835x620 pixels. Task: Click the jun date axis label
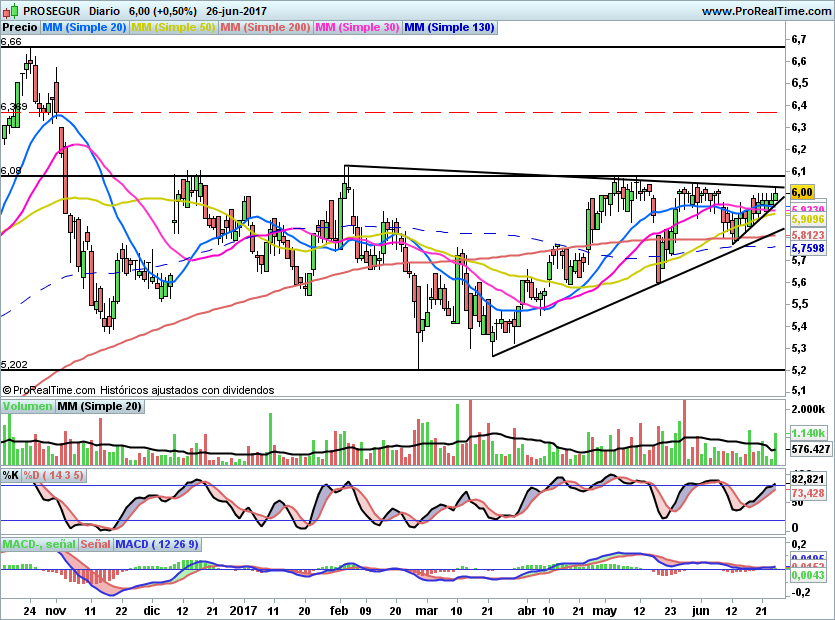pos(701,610)
